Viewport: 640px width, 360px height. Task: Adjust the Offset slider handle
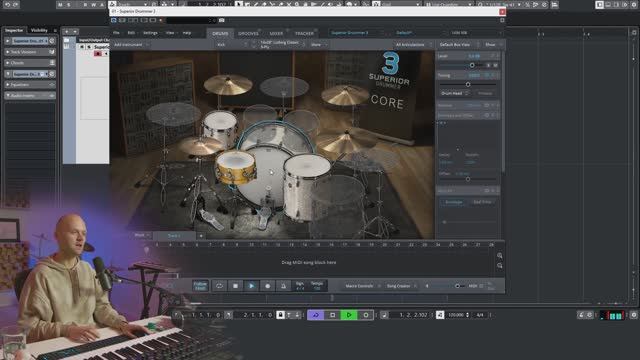point(468,179)
